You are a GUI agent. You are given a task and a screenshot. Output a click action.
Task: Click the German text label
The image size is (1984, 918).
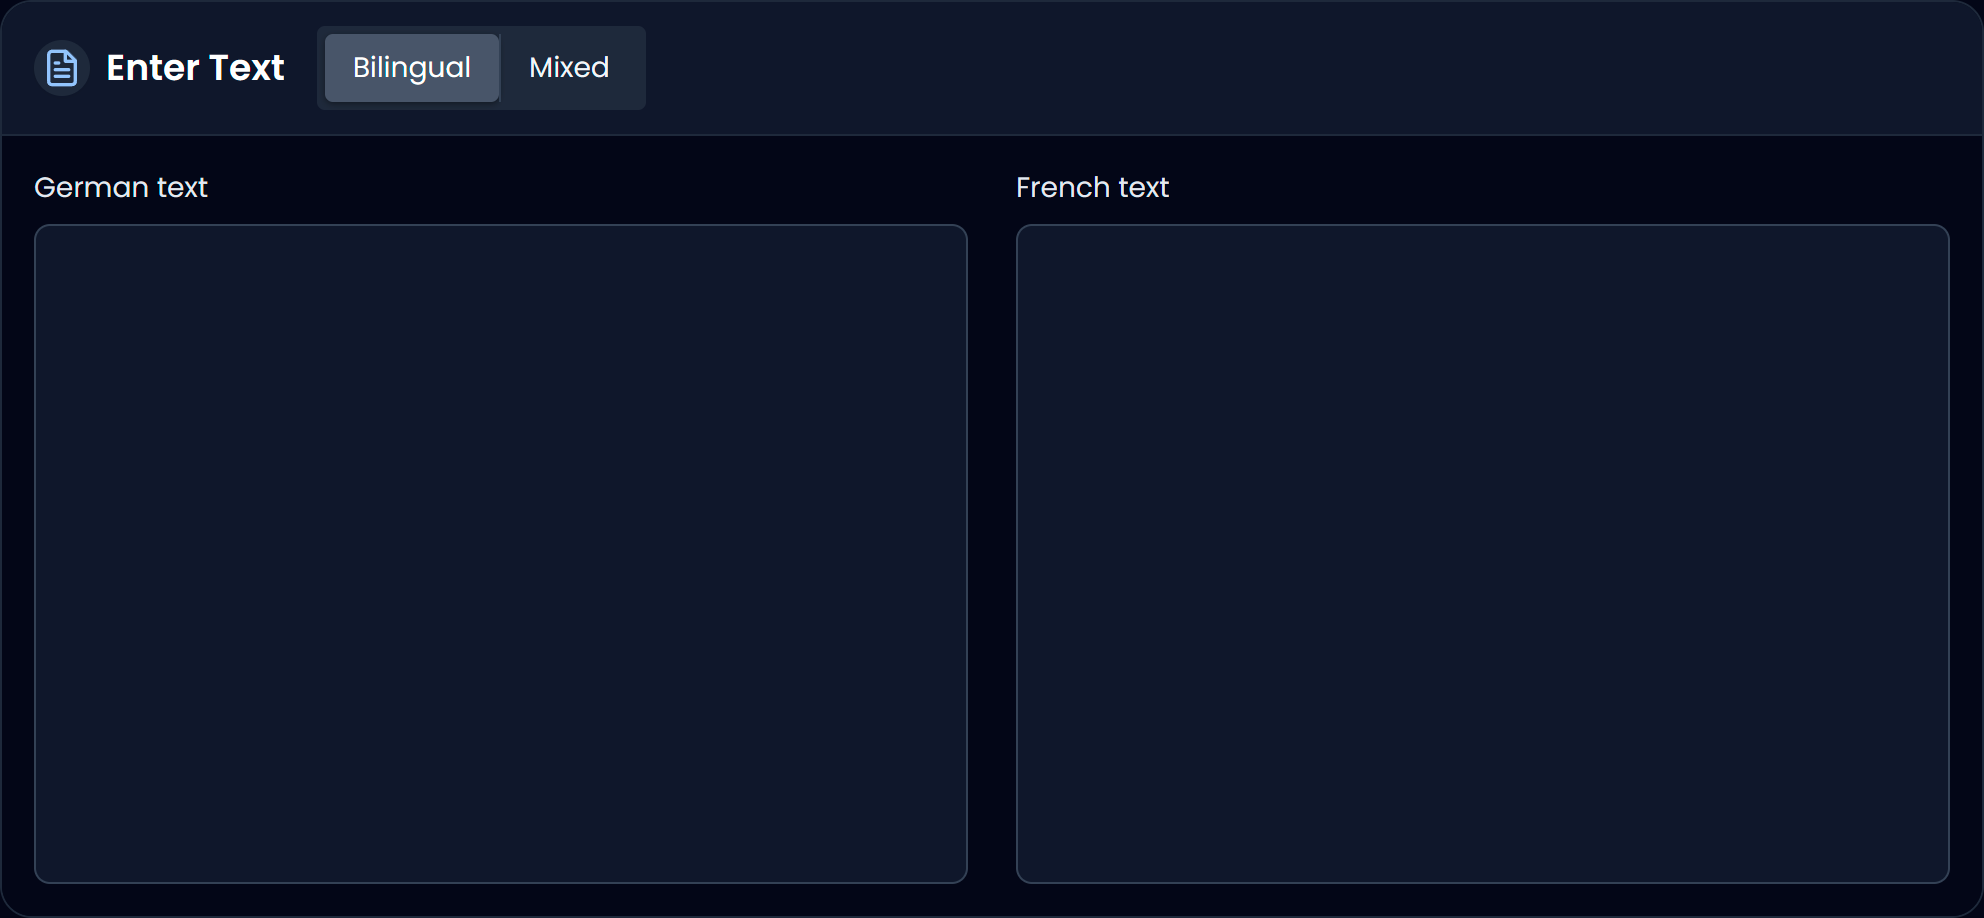121,187
